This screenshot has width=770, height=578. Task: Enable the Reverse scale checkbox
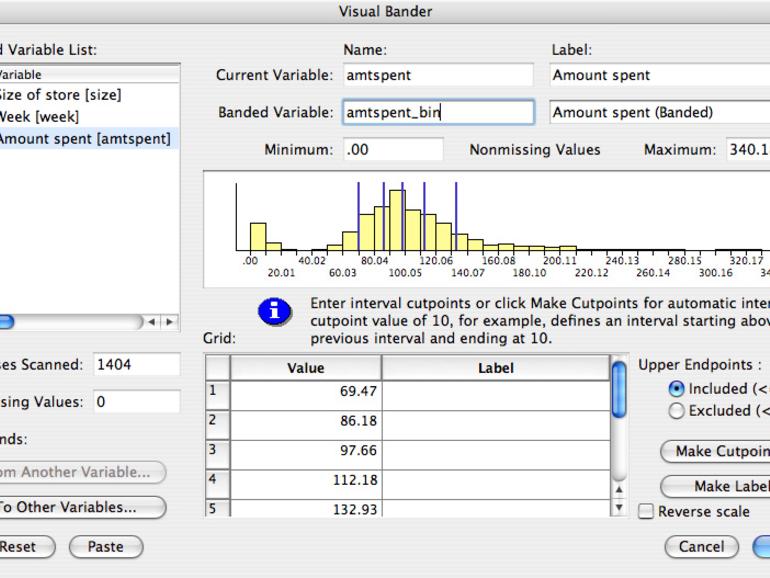(x=646, y=511)
